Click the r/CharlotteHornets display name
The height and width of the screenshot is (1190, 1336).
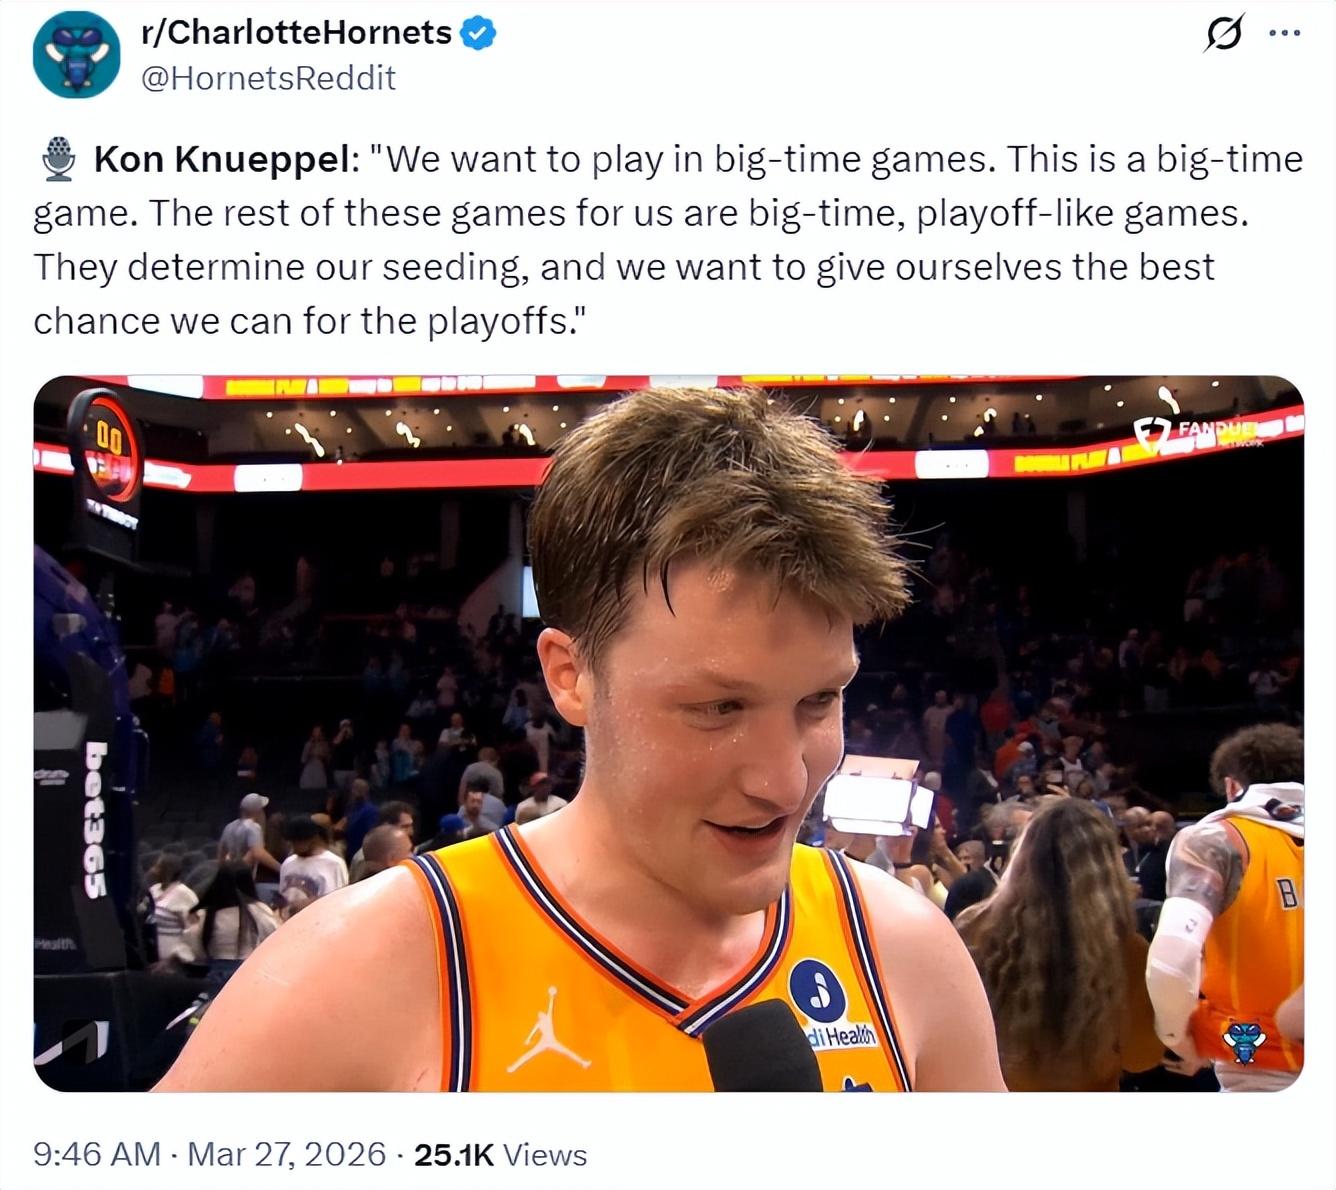[x=296, y=33]
